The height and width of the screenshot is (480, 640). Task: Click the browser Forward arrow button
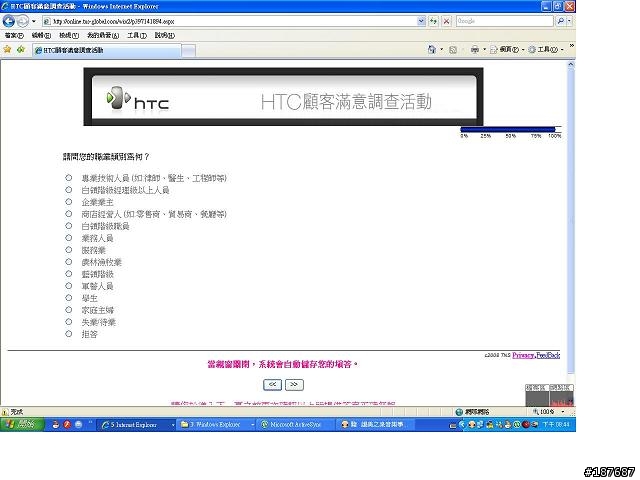point(23,21)
